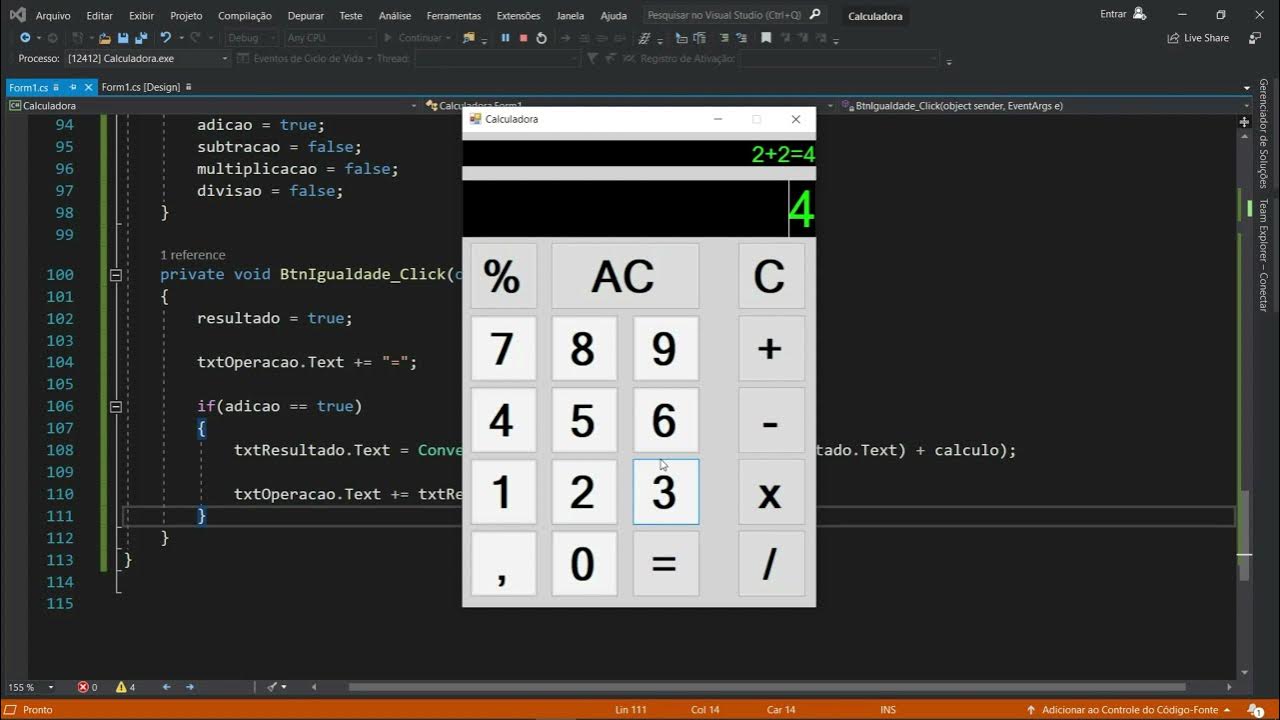Click the x multiply button on the calculator
1280x720 pixels.
click(x=770, y=492)
